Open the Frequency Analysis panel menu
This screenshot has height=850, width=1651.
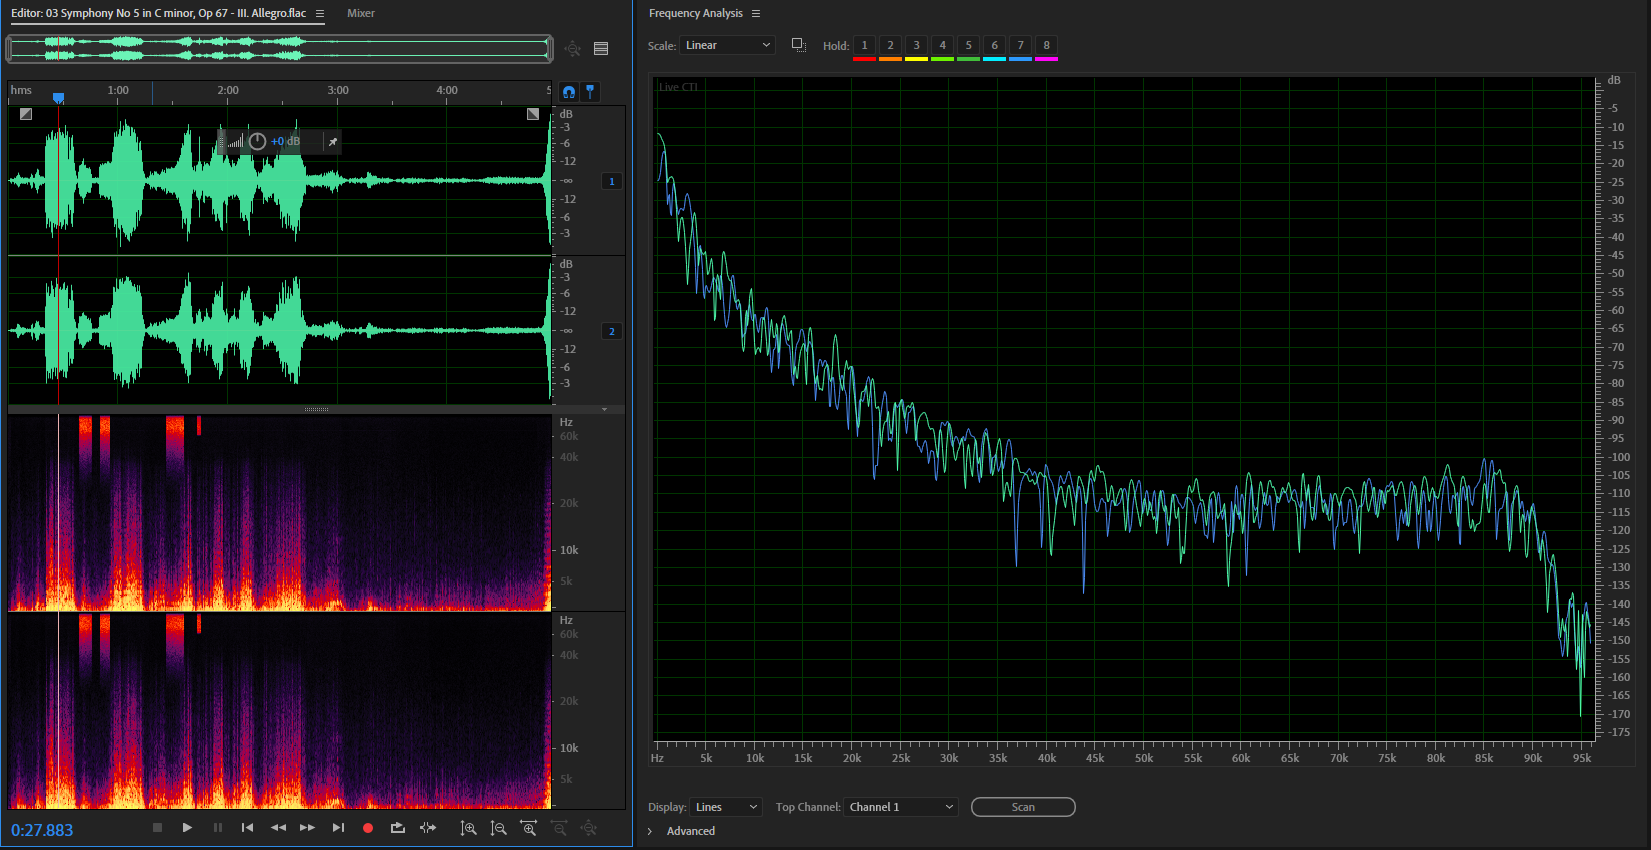coord(756,14)
